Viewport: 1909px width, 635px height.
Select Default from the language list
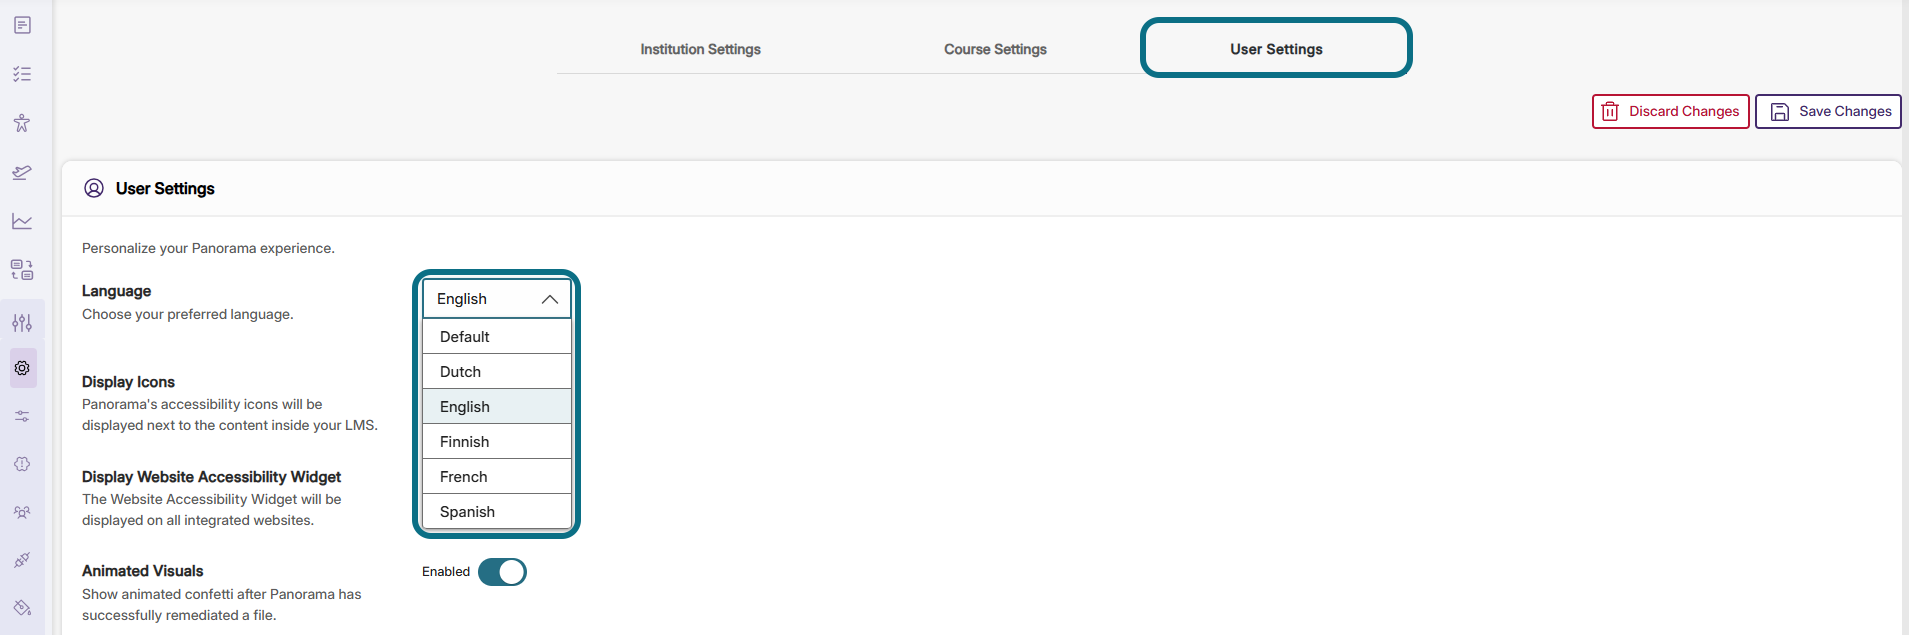(x=497, y=337)
